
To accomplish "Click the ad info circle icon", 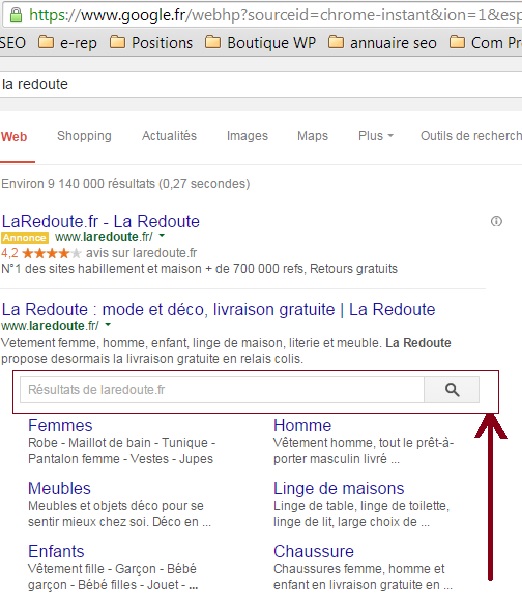I will [496, 221].
